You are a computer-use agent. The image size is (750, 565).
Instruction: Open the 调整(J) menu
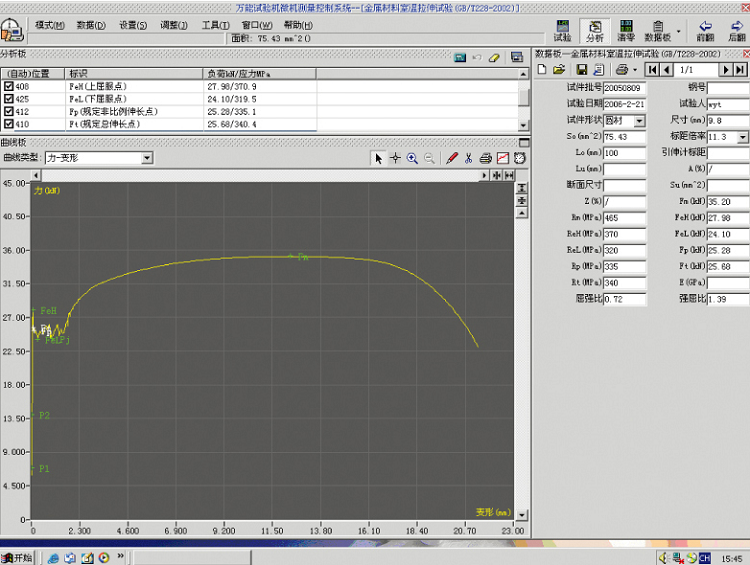click(x=174, y=25)
